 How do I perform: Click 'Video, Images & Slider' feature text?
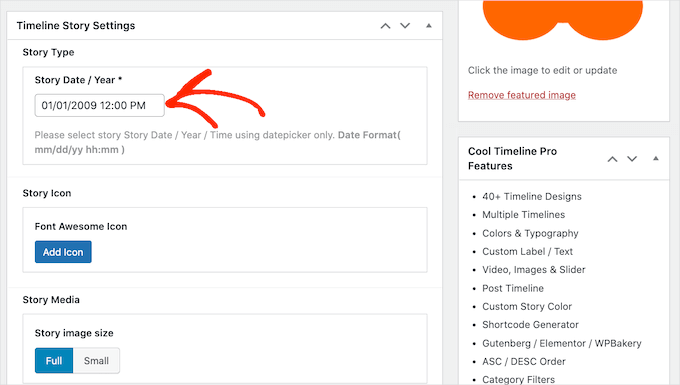coord(534,270)
